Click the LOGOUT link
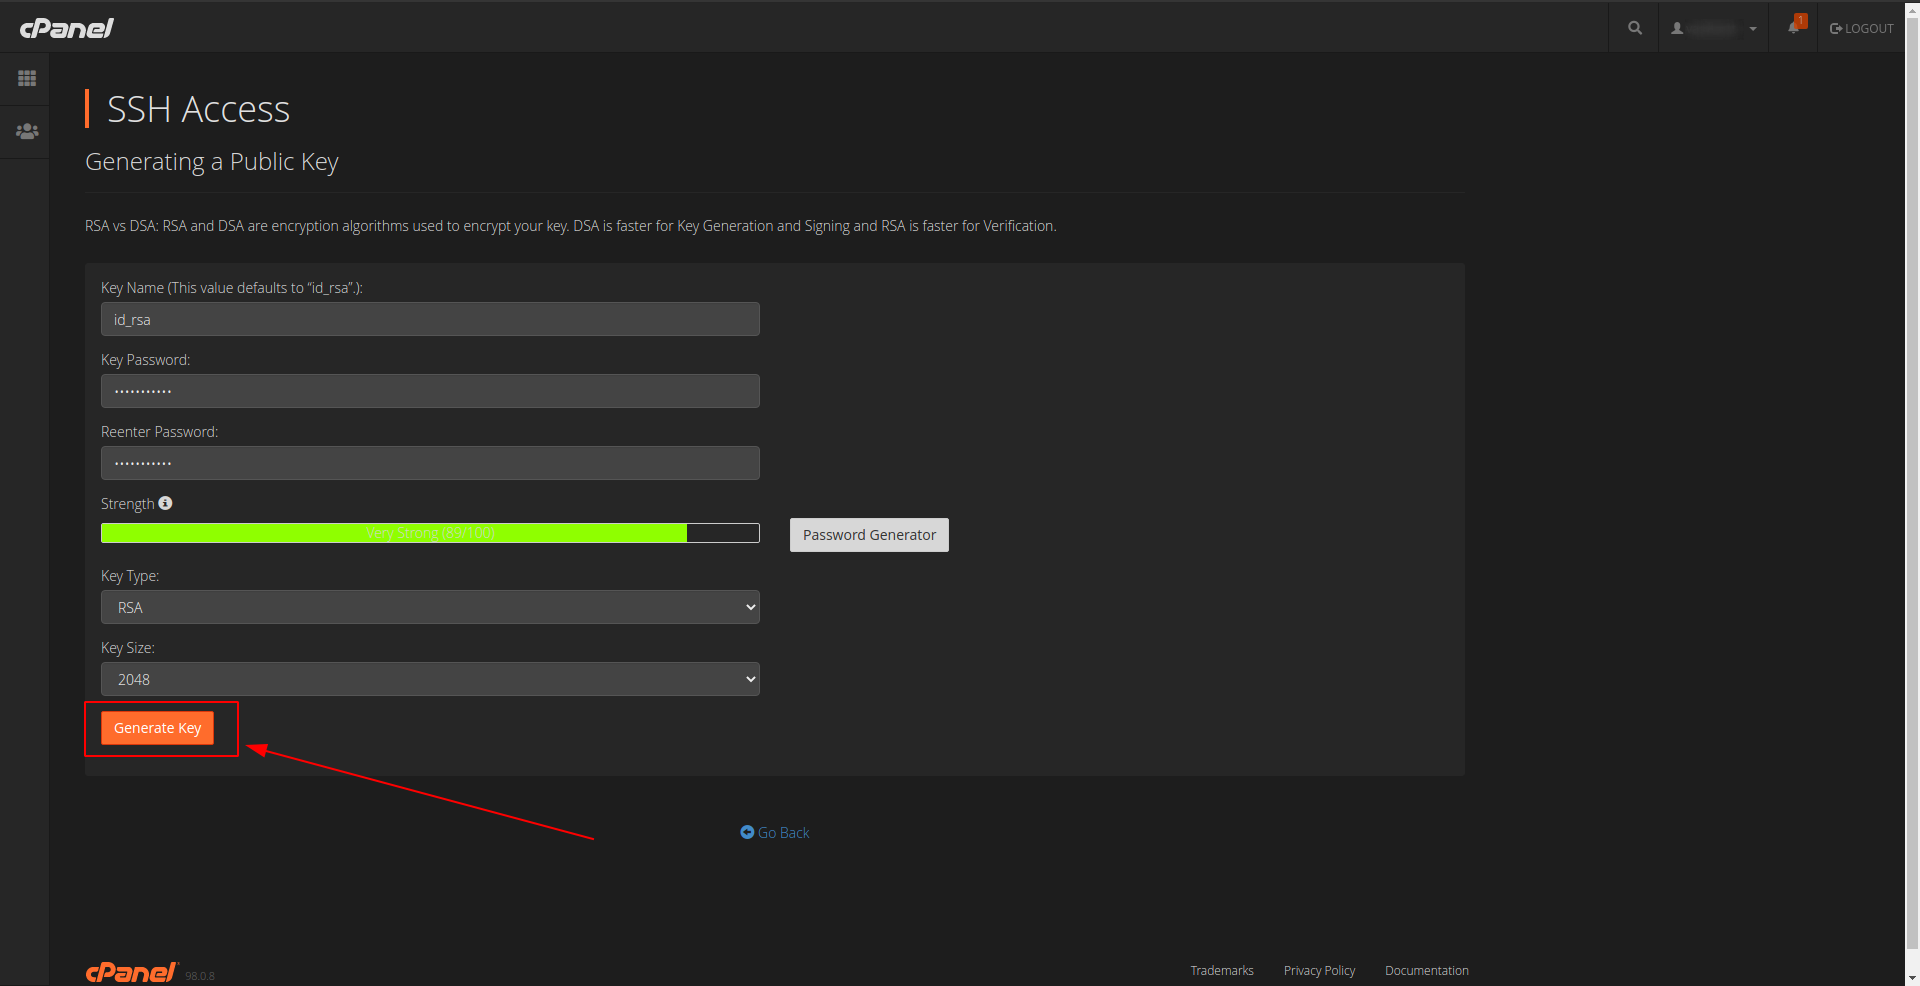1920x986 pixels. click(x=1862, y=28)
